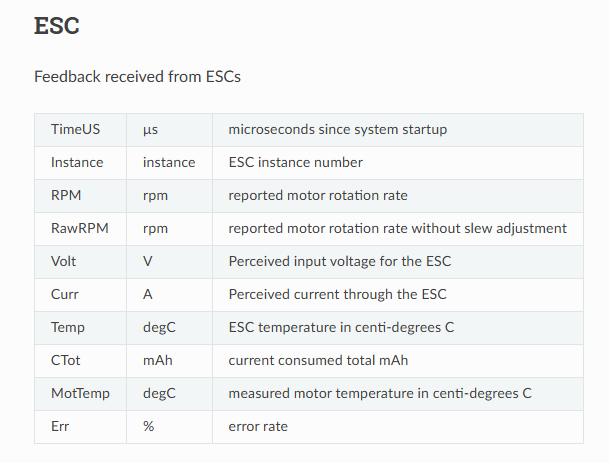Viewport: 609px width, 463px height.
Task: Select the Volt field name cell
Action: (80, 262)
